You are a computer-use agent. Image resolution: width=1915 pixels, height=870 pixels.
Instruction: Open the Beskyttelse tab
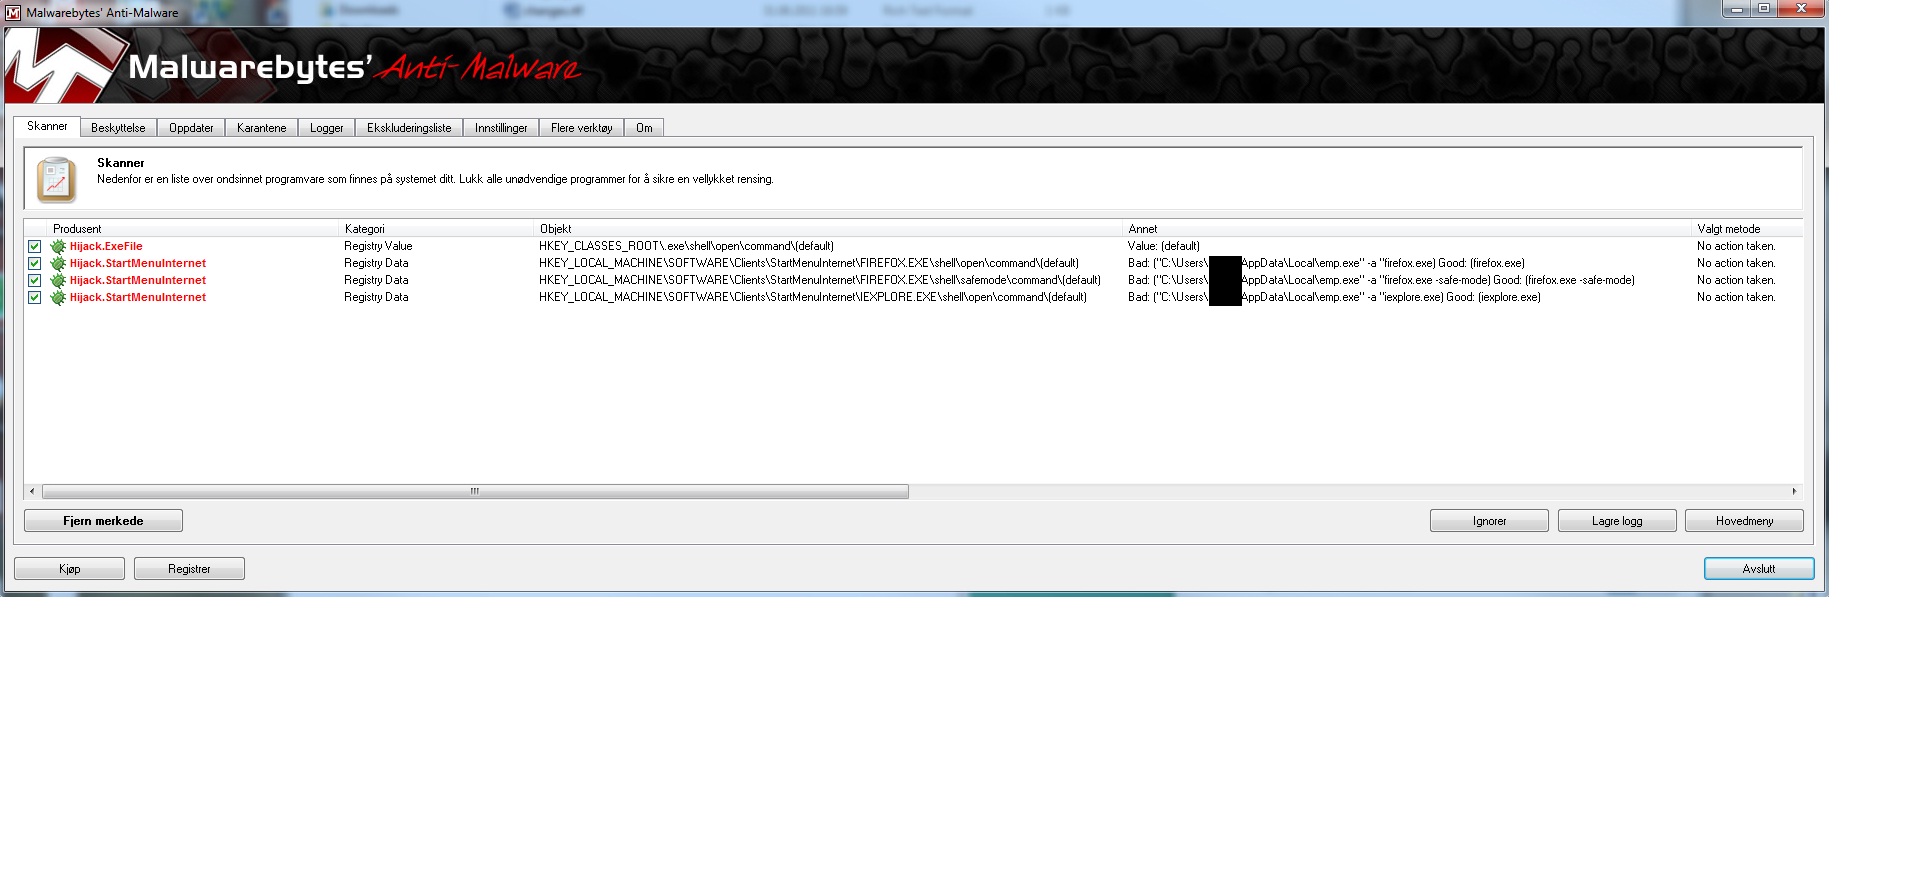(x=118, y=128)
